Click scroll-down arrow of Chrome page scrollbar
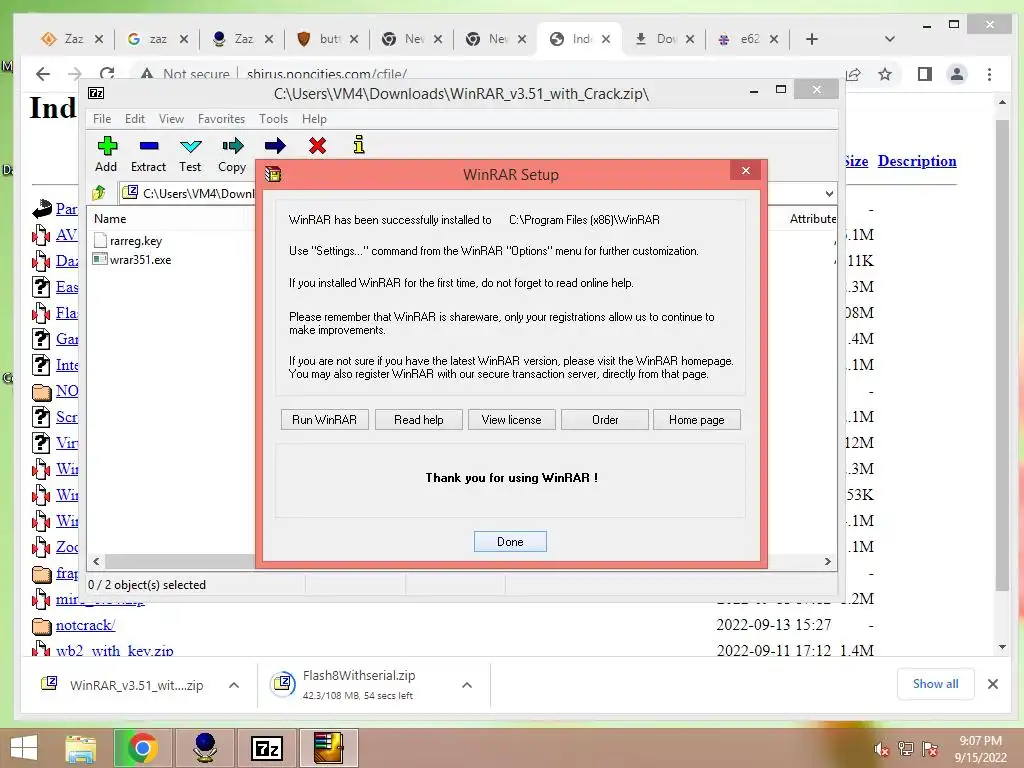The height and width of the screenshot is (768, 1024). [1002, 647]
